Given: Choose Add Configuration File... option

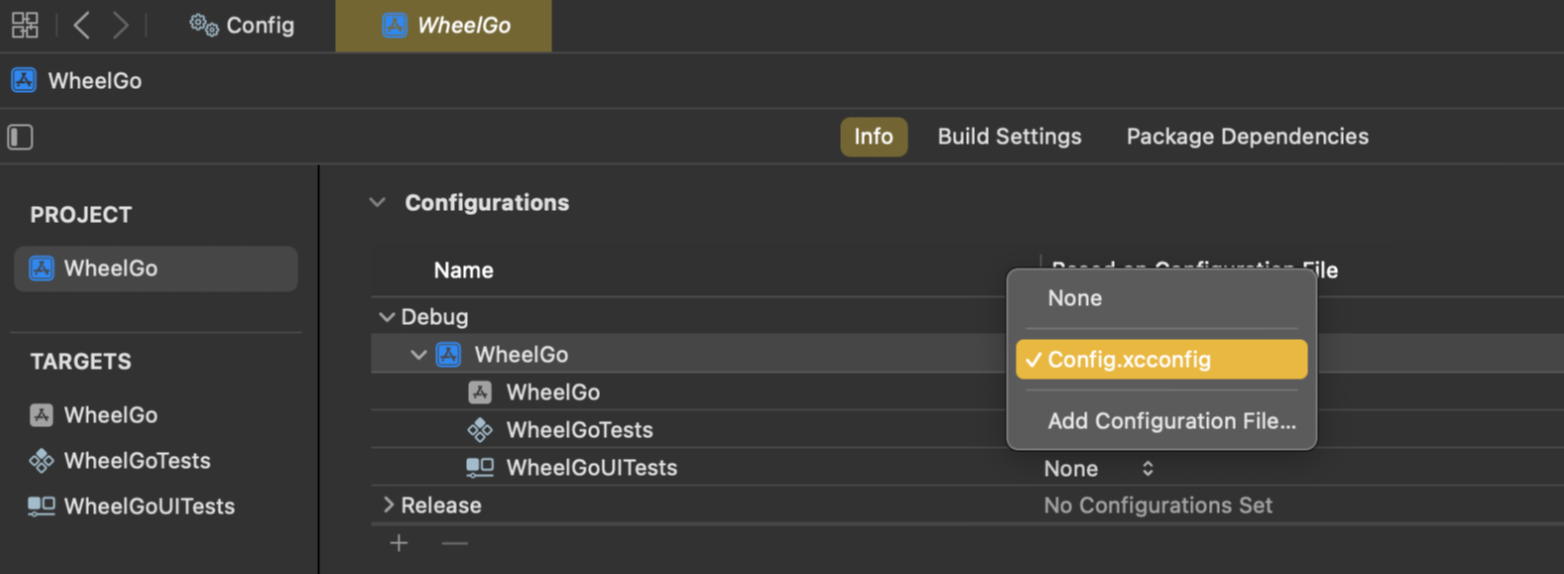Looking at the screenshot, I should (x=1171, y=421).
